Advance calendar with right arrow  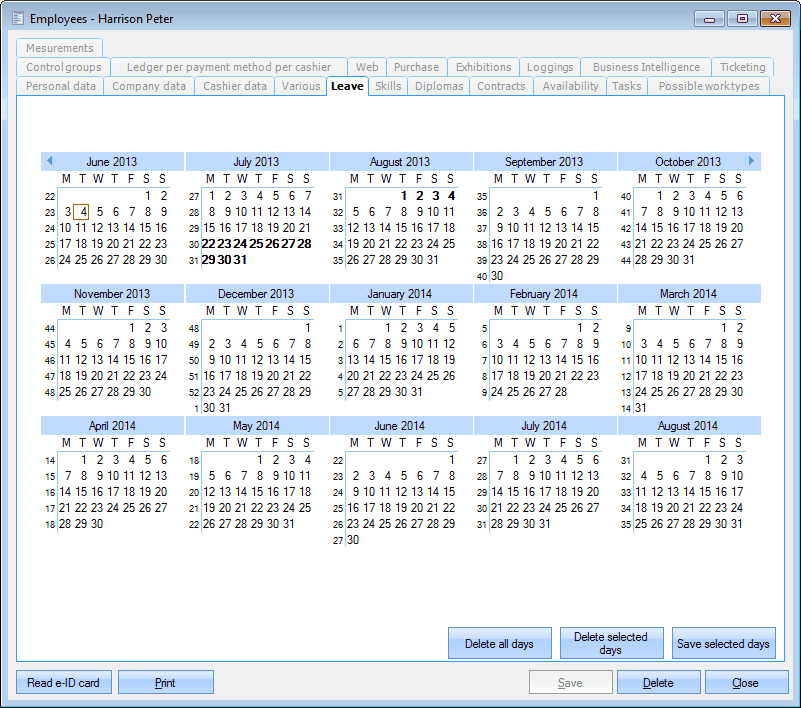752,160
